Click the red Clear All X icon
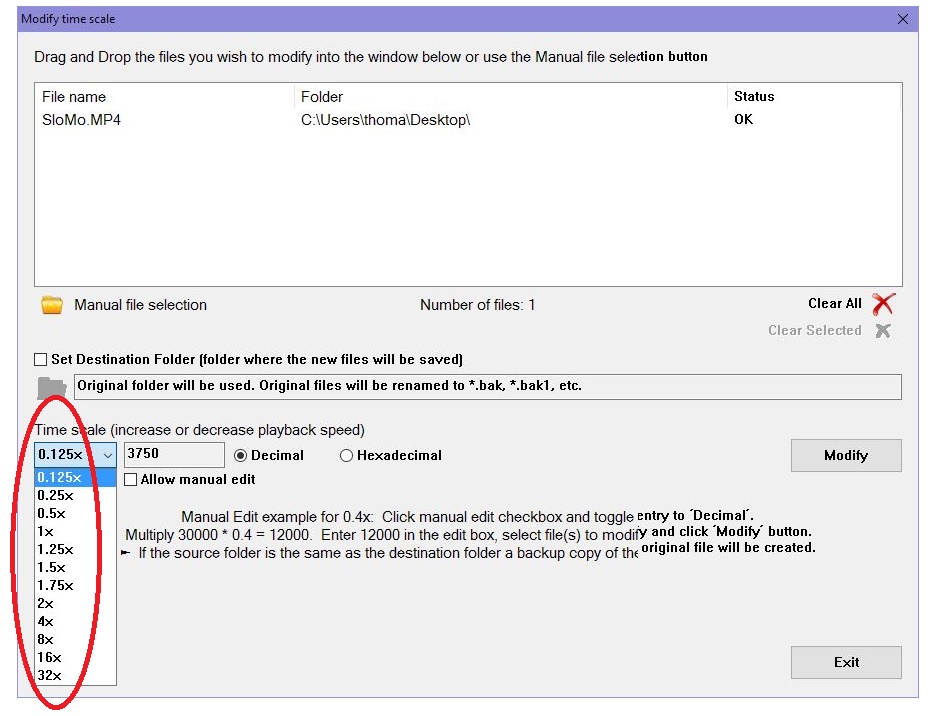This screenshot has height=716, width=938. (x=882, y=304)
